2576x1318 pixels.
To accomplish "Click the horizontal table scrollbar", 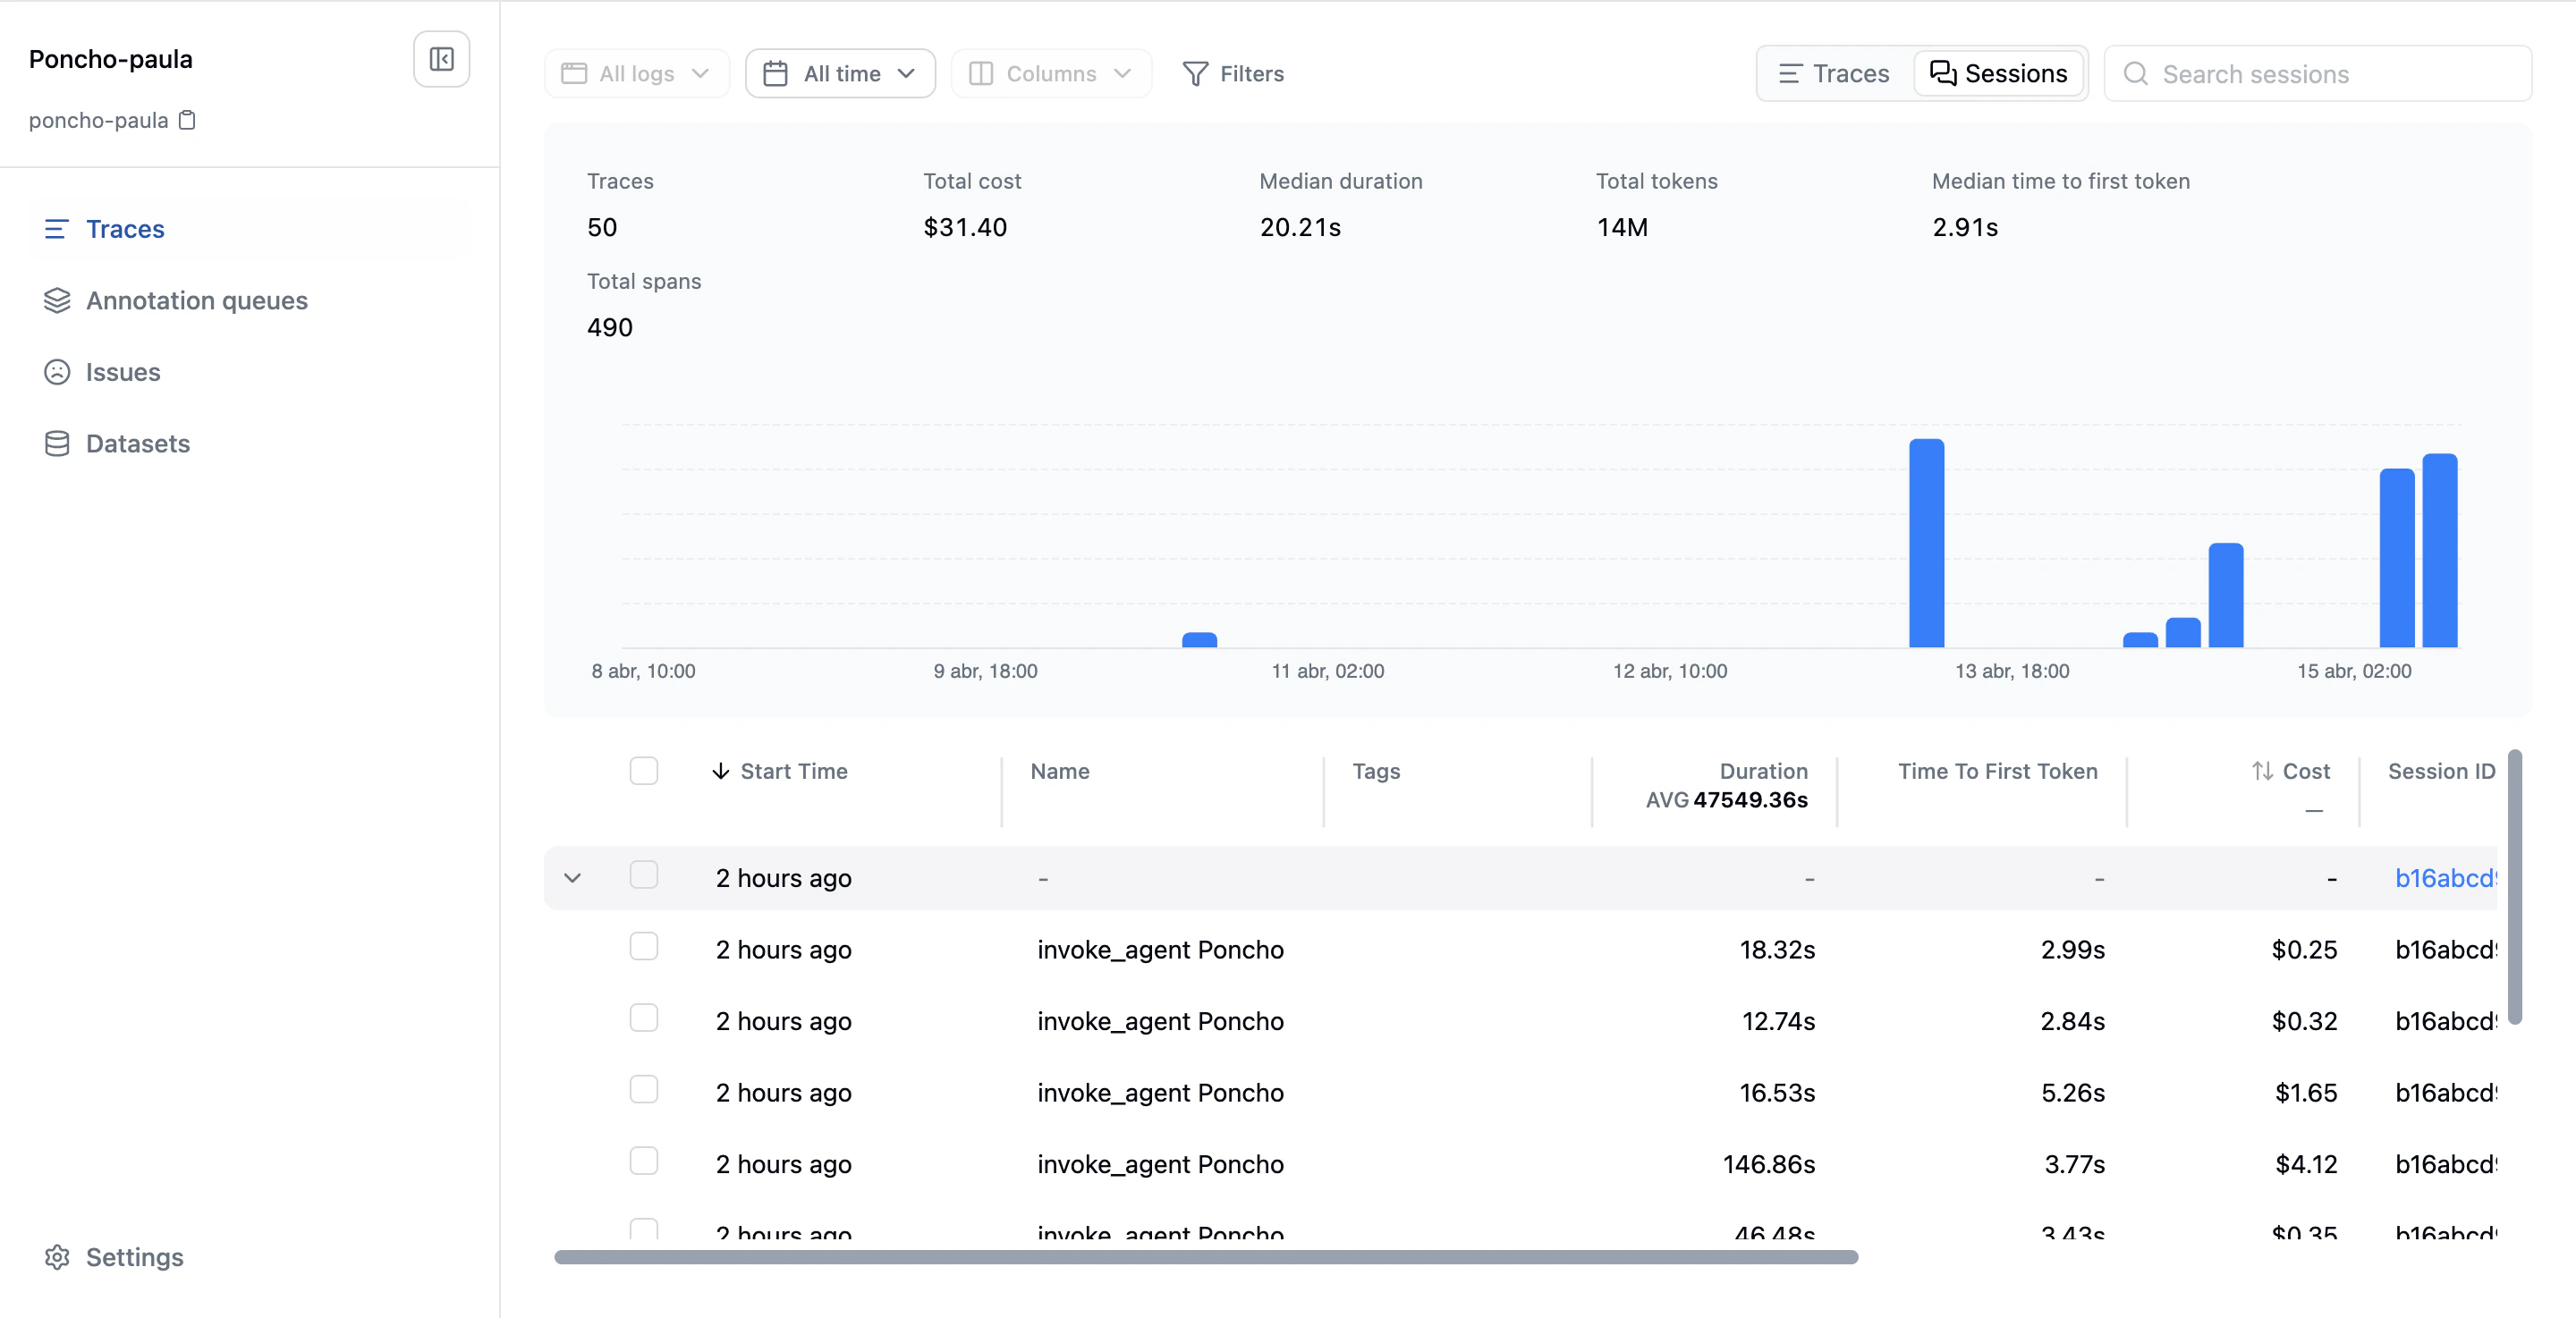I will [1205, 1256].
